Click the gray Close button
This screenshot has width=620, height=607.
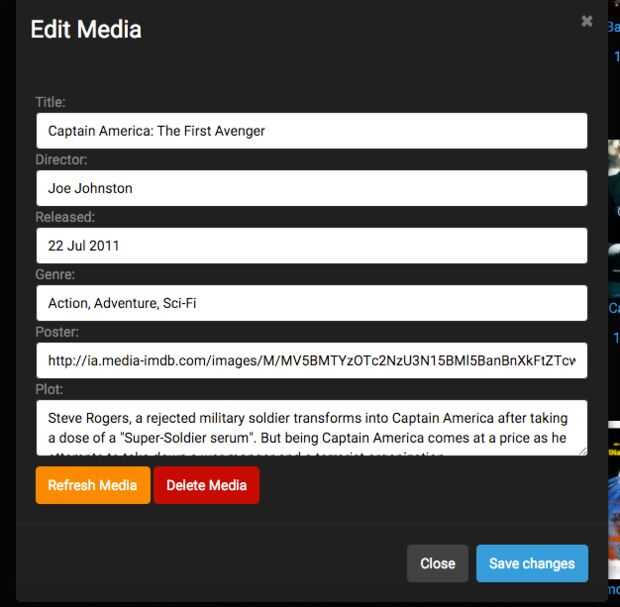click(x=437, y=564)
